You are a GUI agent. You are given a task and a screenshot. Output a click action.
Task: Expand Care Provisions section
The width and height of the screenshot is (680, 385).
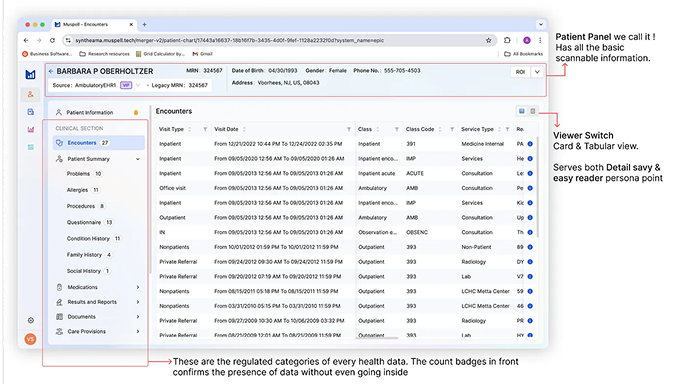coord(138,332)
